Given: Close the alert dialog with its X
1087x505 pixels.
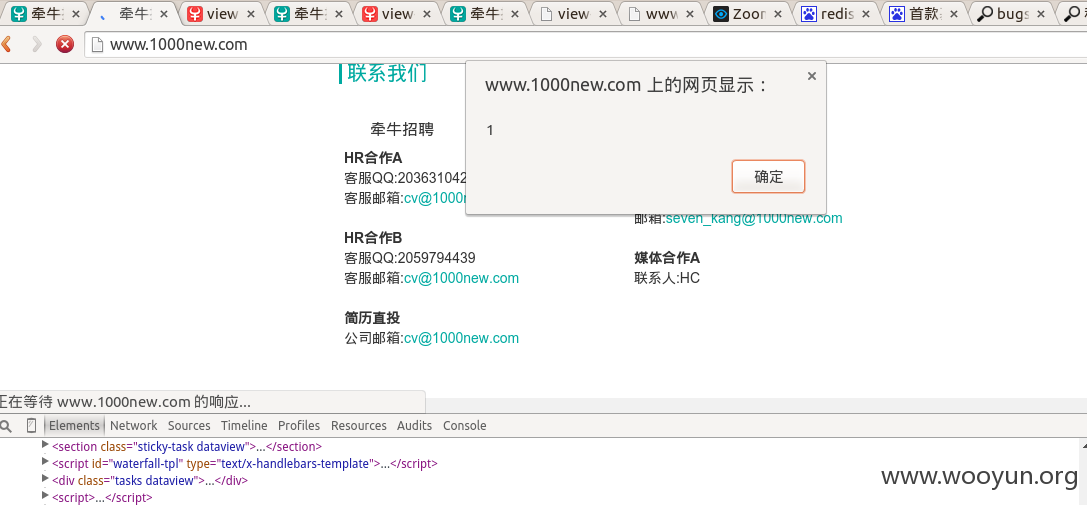Looking at the screenshot, I should pyautogui.click(x=812, y=76).
